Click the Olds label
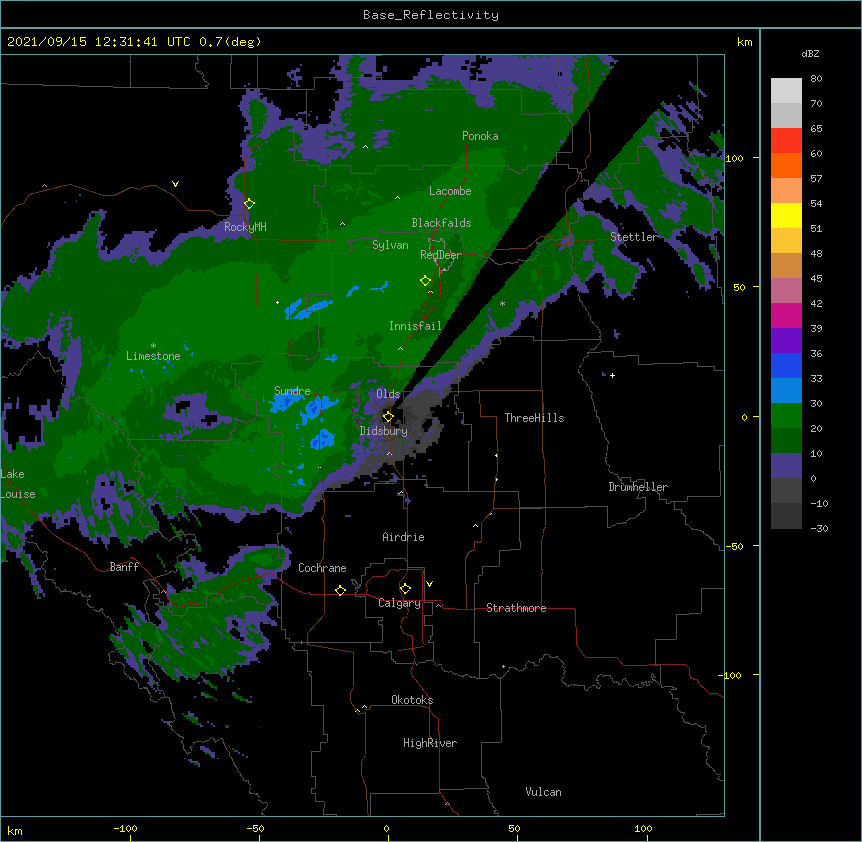This screenshot has width=862, height=842. 388,394
